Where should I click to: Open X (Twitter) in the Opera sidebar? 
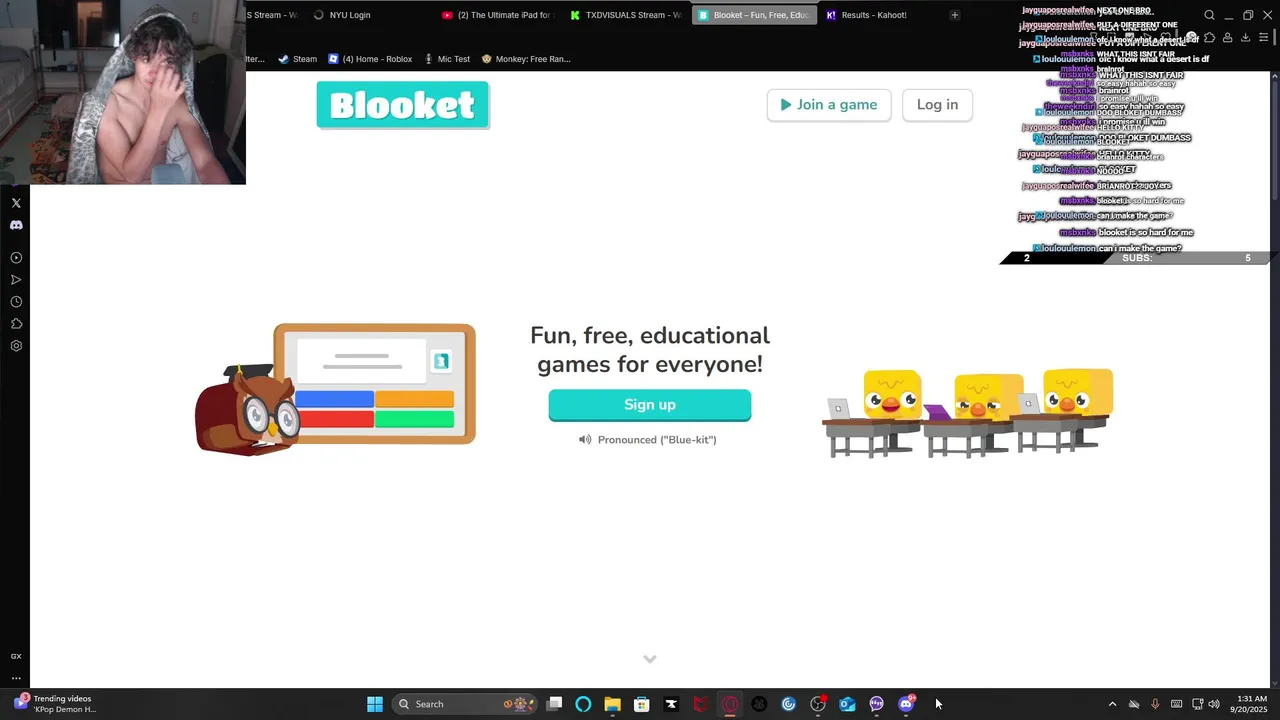coord(16,203)
